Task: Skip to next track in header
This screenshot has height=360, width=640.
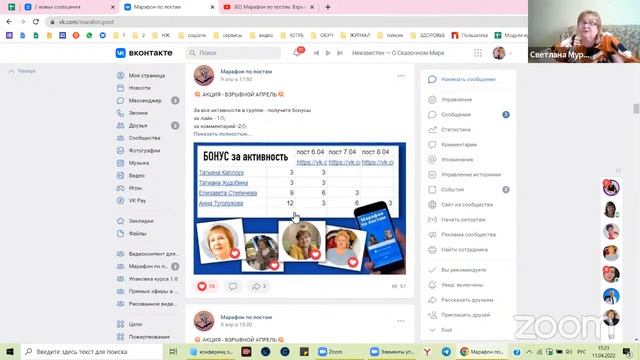Action: (340, 53)
